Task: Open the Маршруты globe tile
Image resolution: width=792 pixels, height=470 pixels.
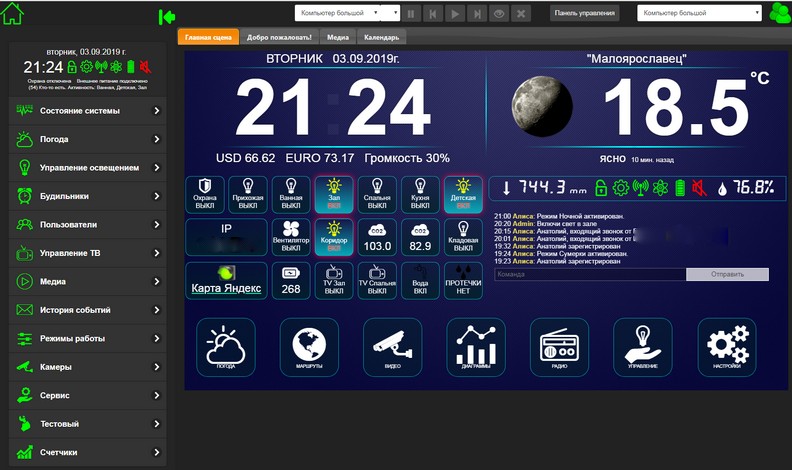Action: 309,347
